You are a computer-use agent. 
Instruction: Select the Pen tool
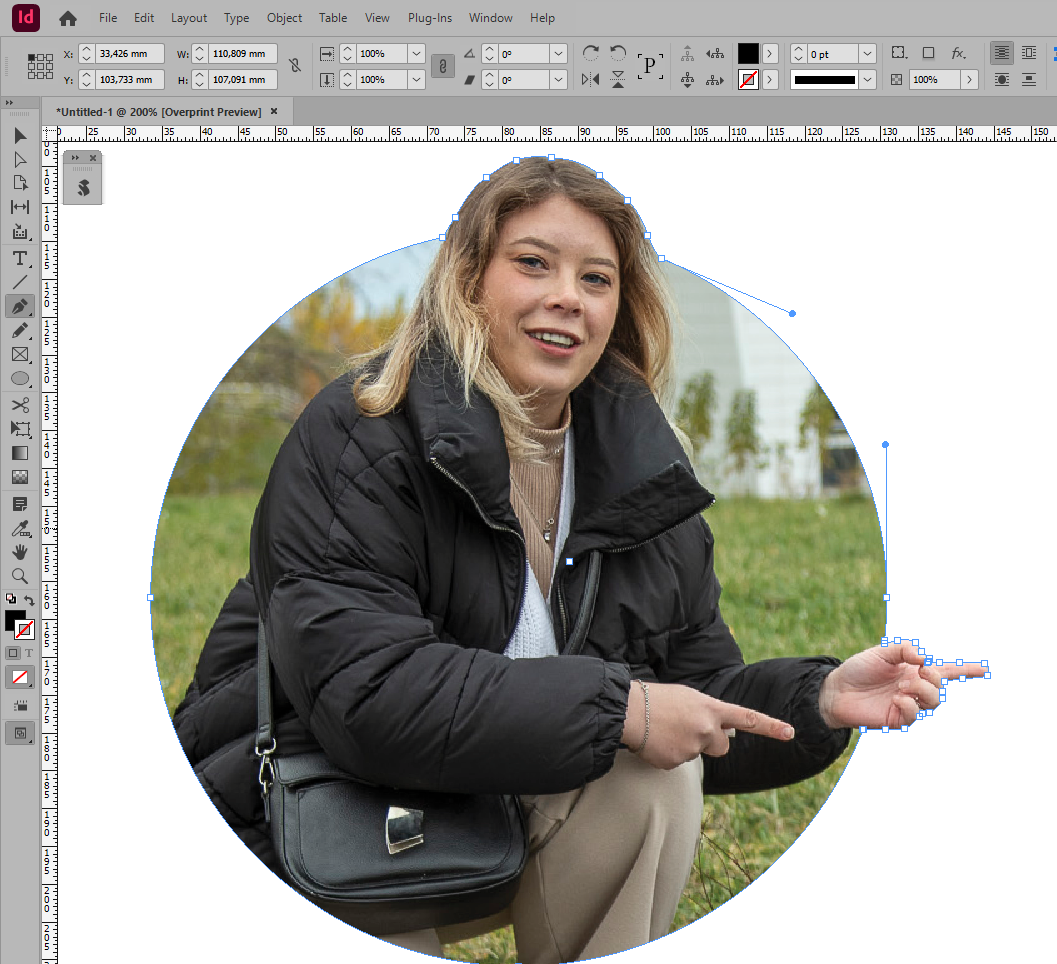pyautogui.click(x=20, y=306)
